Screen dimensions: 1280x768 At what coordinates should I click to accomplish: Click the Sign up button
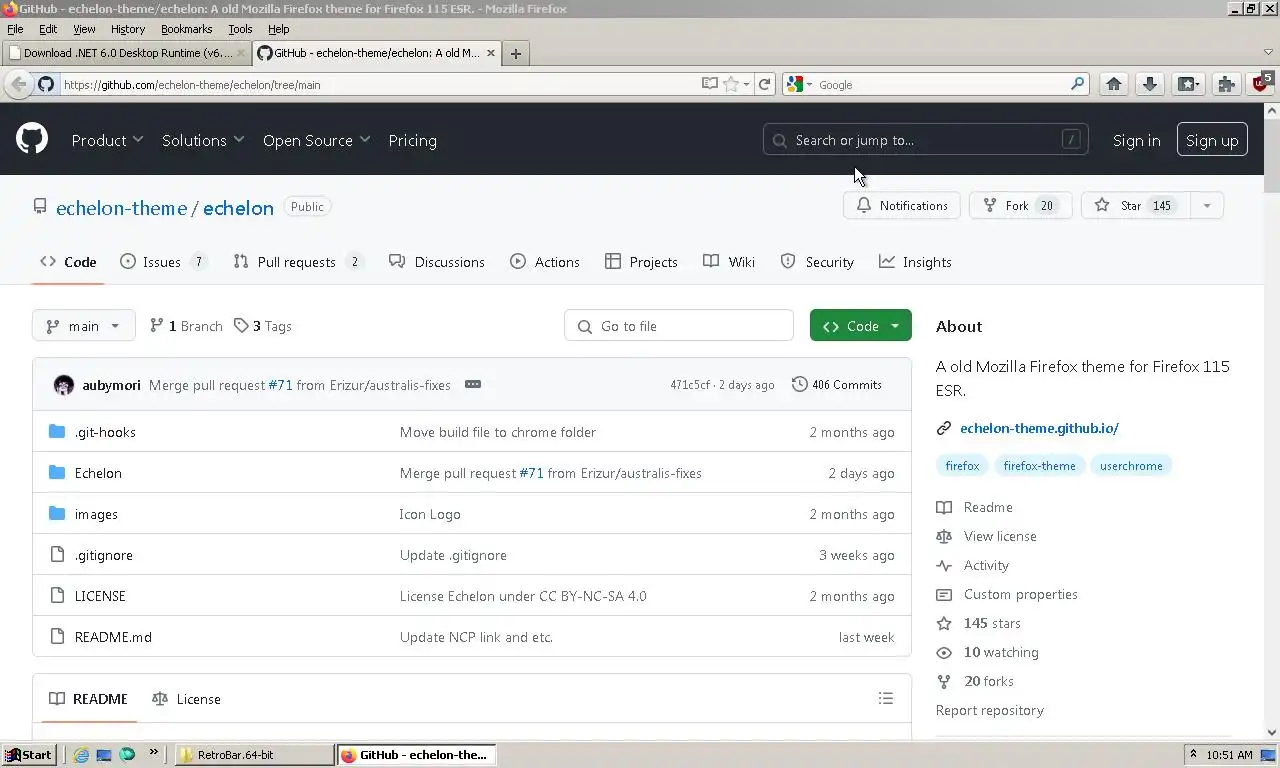tap(1212, 140)
